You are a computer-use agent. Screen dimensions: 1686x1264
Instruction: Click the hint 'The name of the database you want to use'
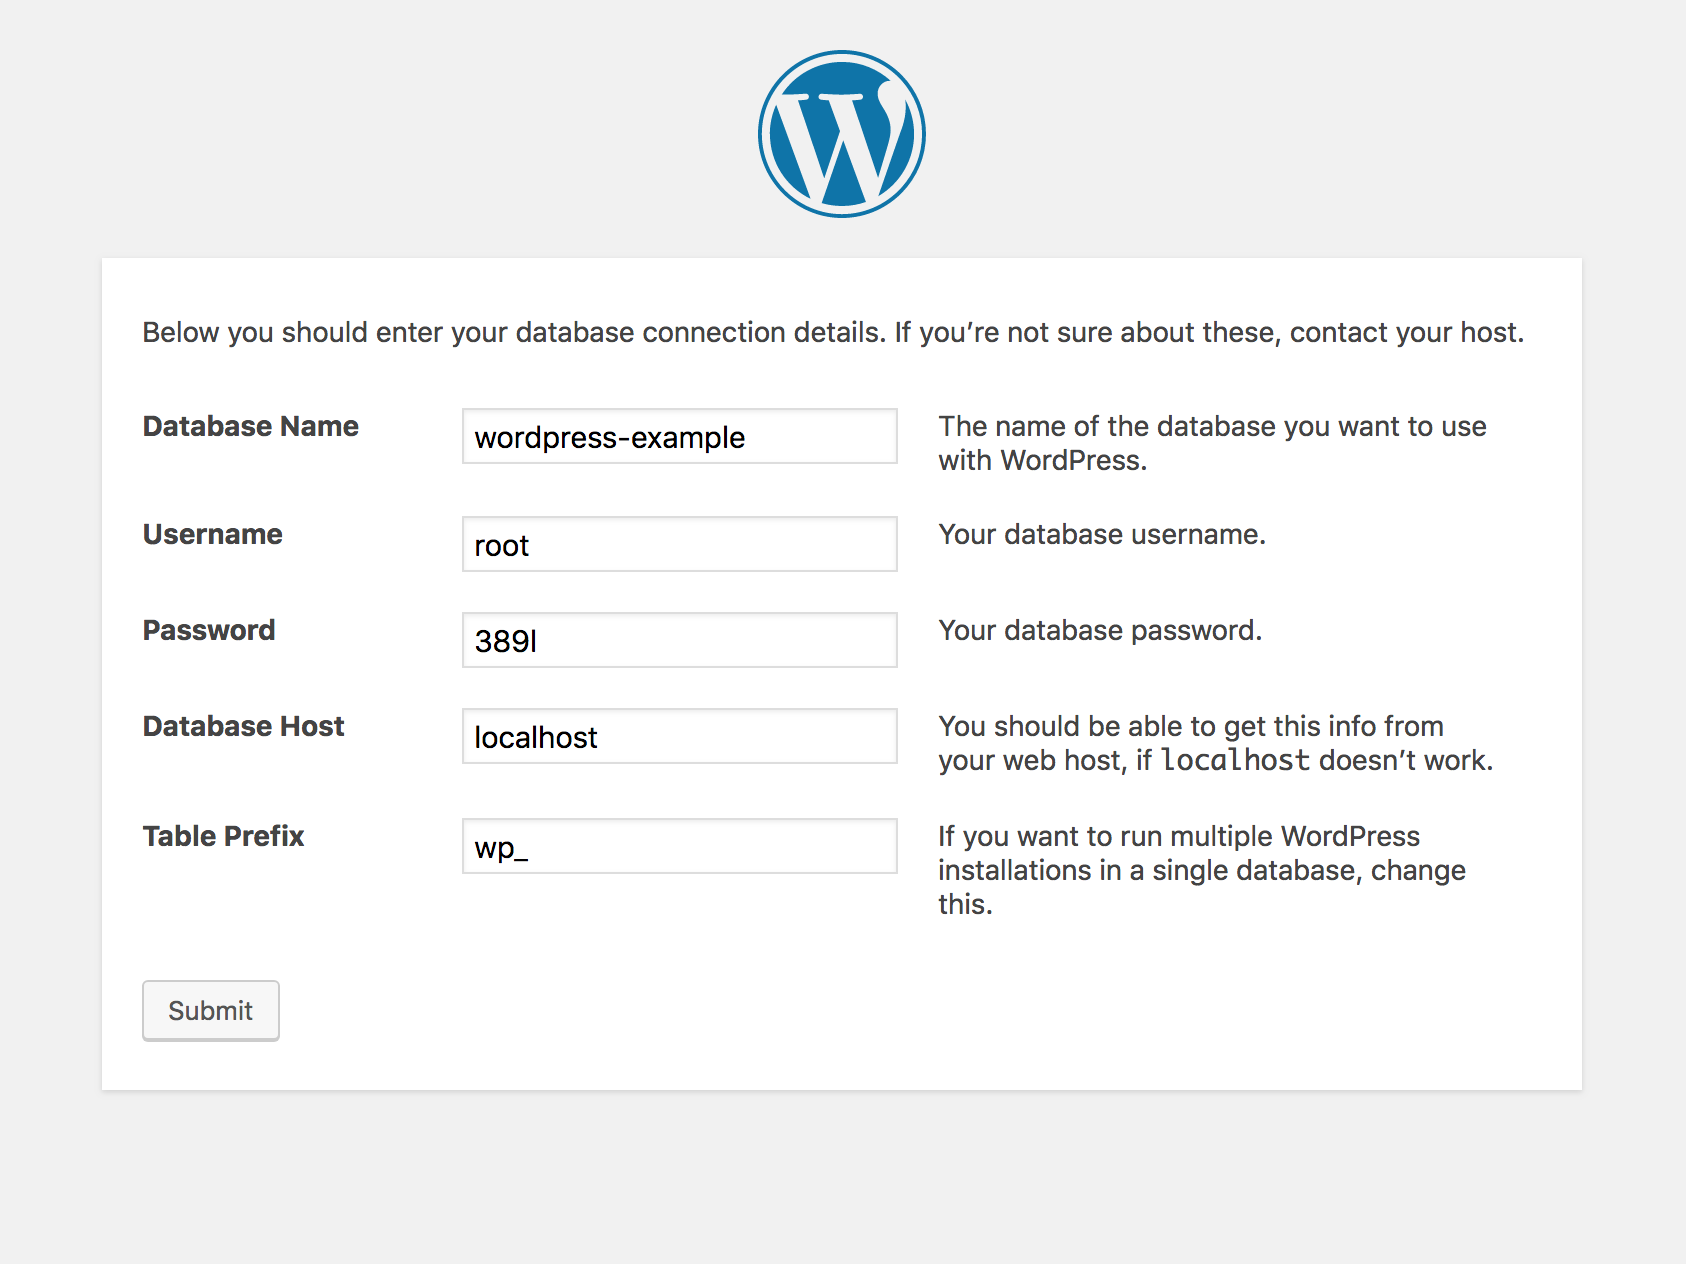point(1211,427)
